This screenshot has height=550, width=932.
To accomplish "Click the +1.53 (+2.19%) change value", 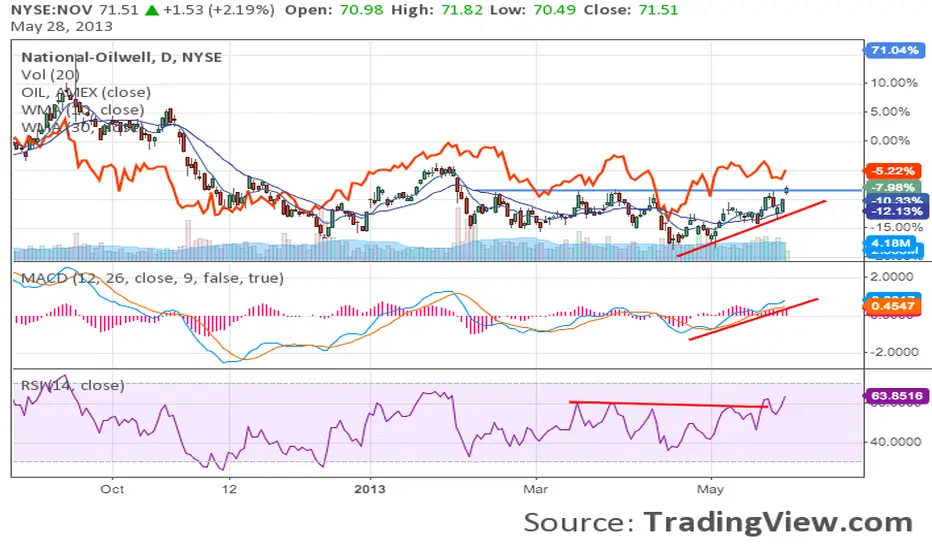I will pos(219,10).
